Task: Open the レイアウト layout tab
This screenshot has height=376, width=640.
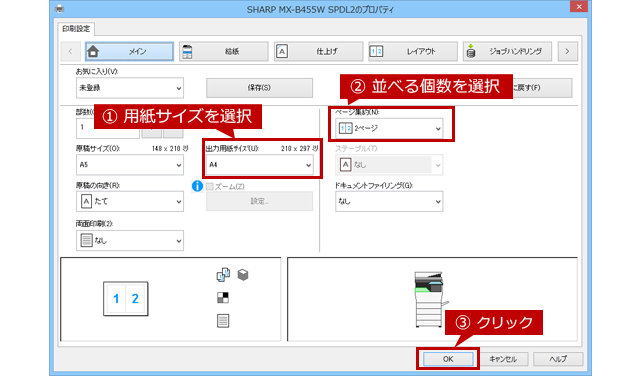Action: click(413, 51)
